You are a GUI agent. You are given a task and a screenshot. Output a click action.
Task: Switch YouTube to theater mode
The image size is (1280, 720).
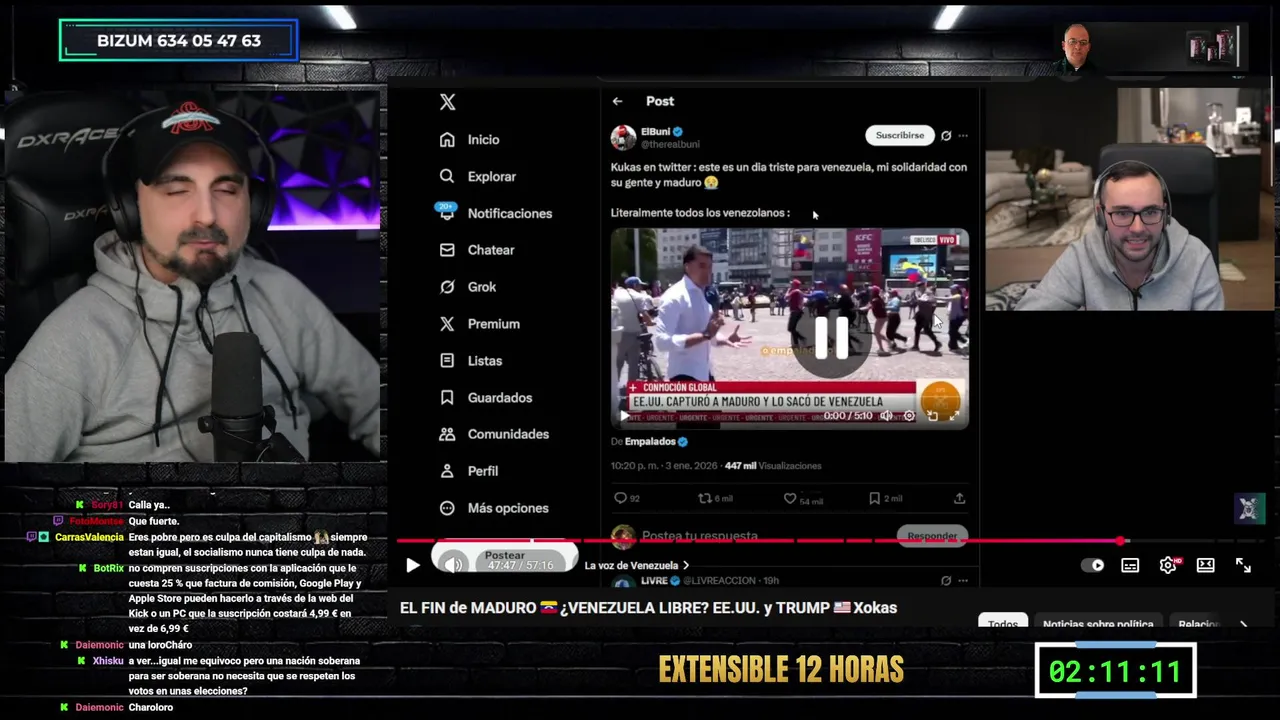(x=1206, y=565)
